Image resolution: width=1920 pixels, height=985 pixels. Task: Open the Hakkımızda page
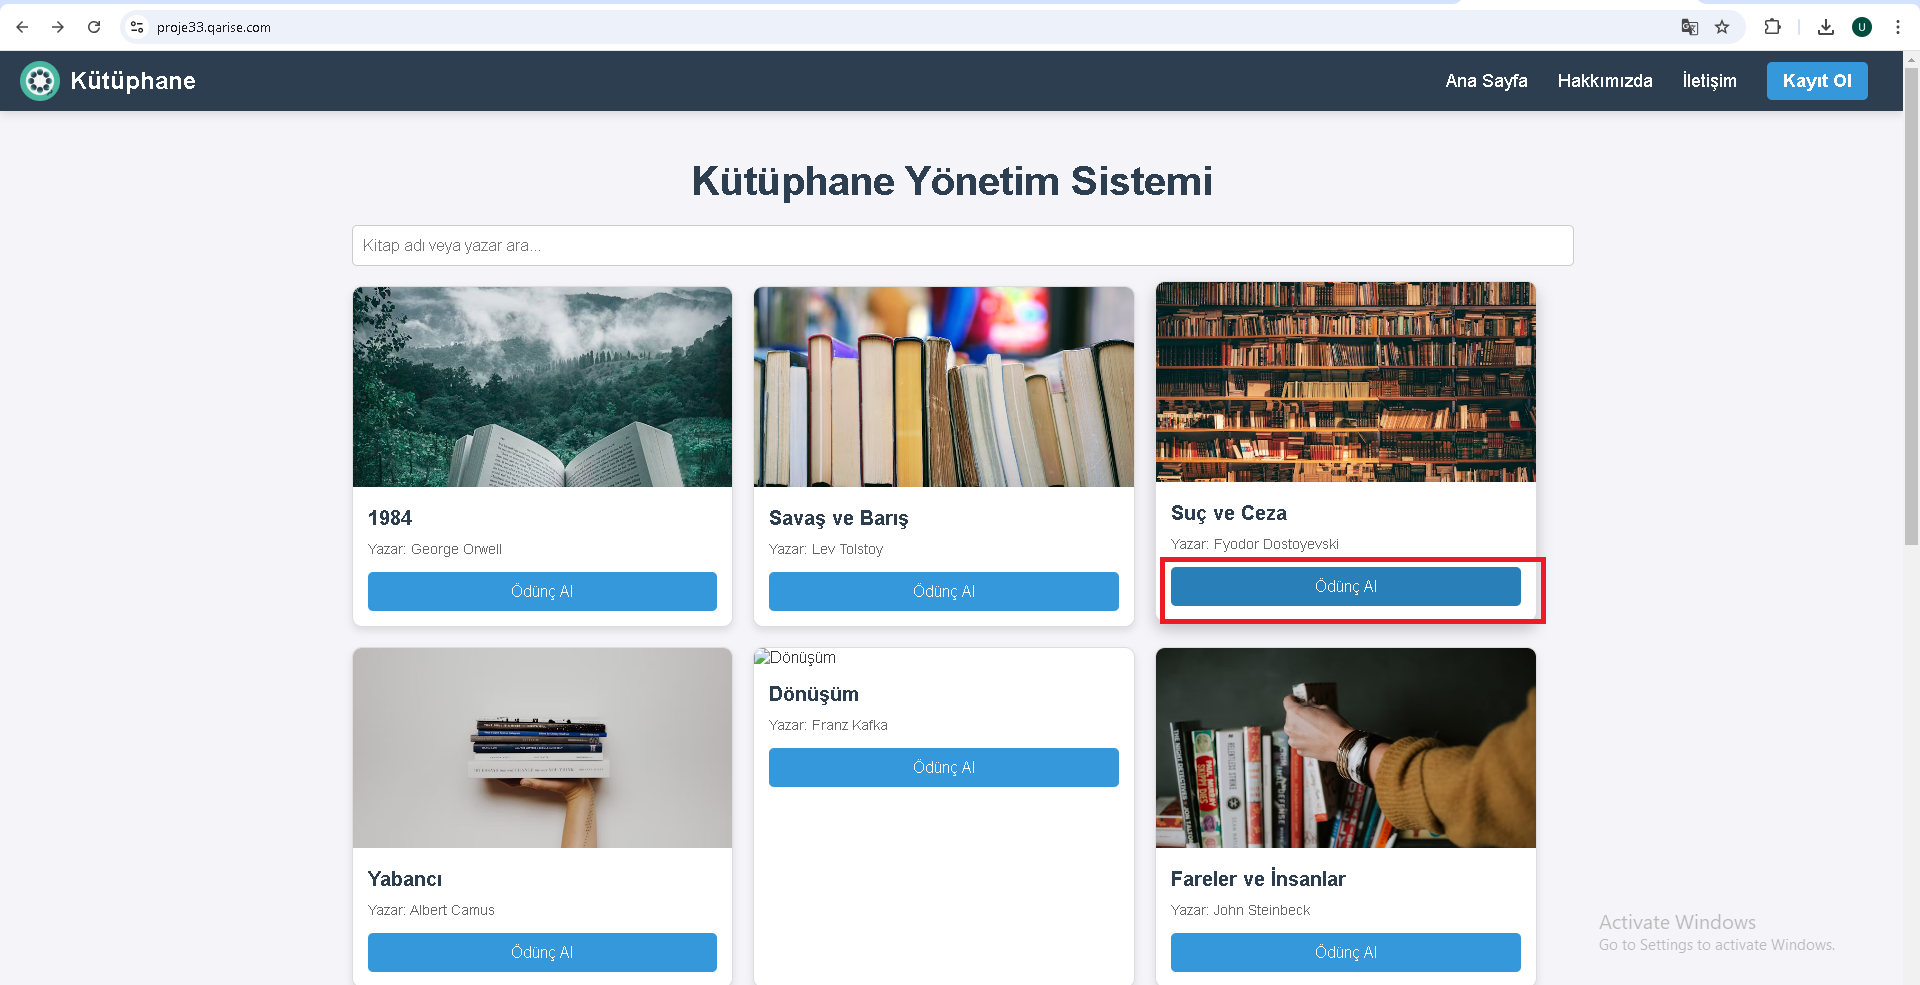(x=1605, y=81)
